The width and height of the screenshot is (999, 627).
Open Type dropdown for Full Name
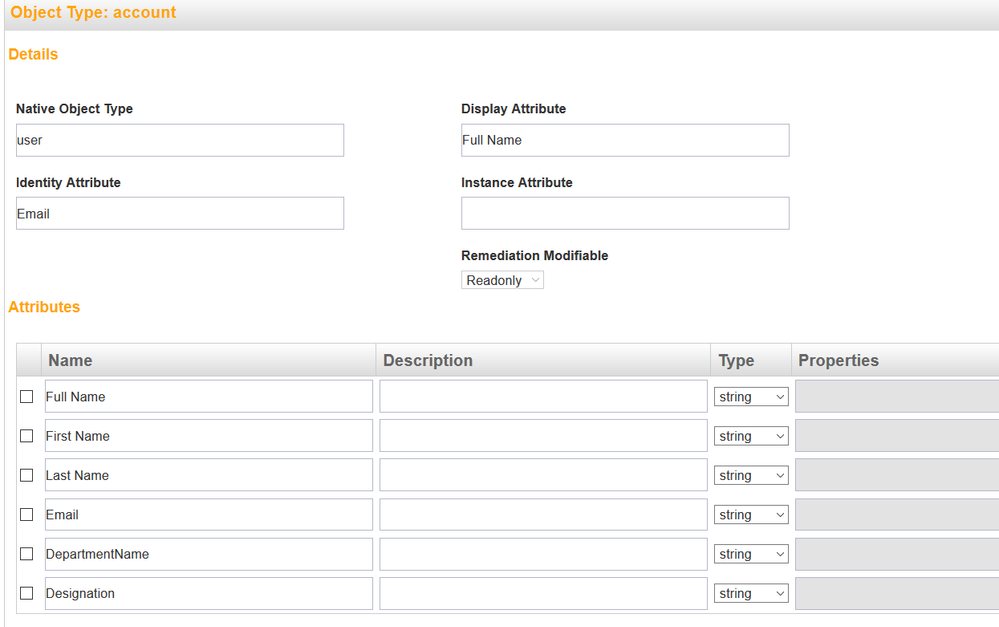[x=751, y=397]
